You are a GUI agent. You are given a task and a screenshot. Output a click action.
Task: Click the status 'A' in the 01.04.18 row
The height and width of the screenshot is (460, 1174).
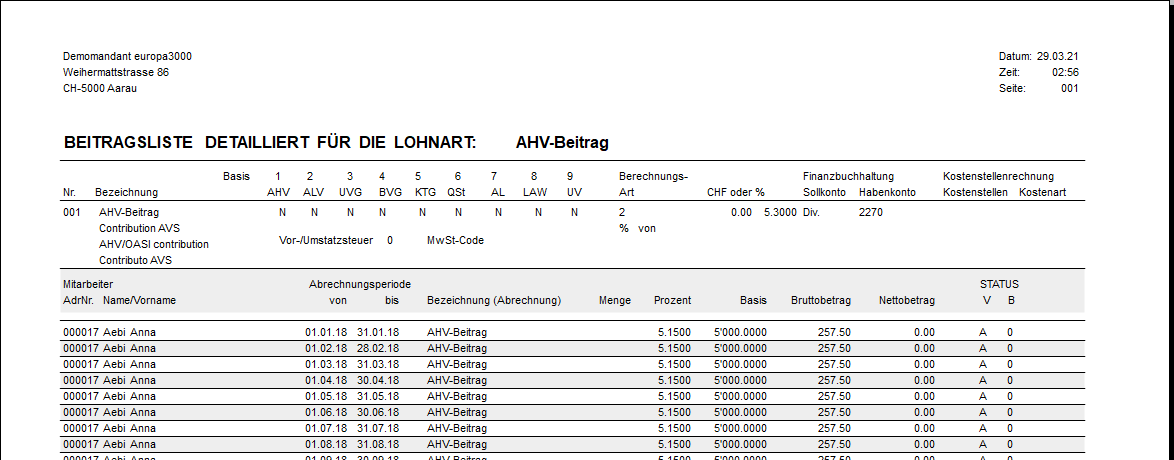coord(983,381)
